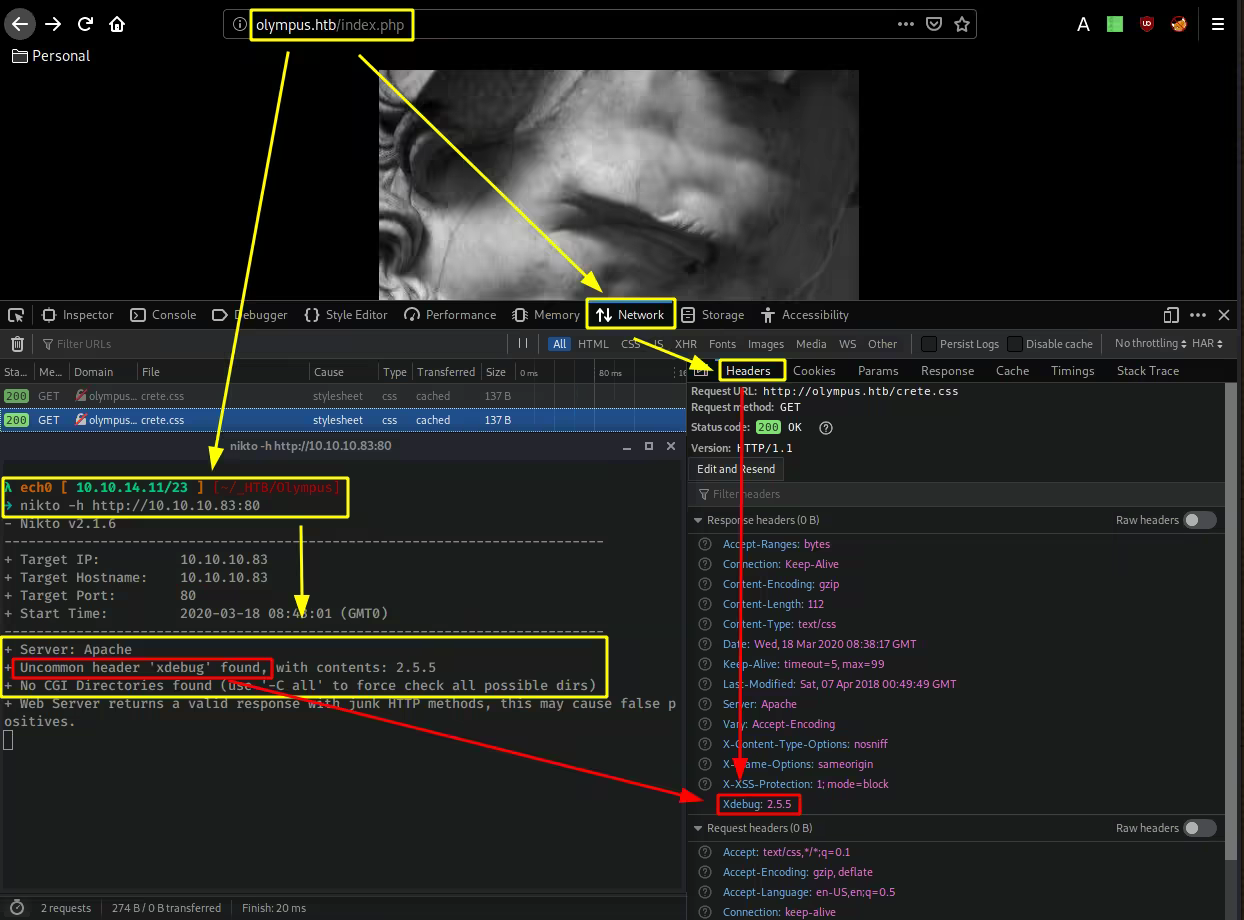Viewport: 1244px width, 920px height.
Task: Enable the Persist Logs checkbox
Action: tap(929, 344)
